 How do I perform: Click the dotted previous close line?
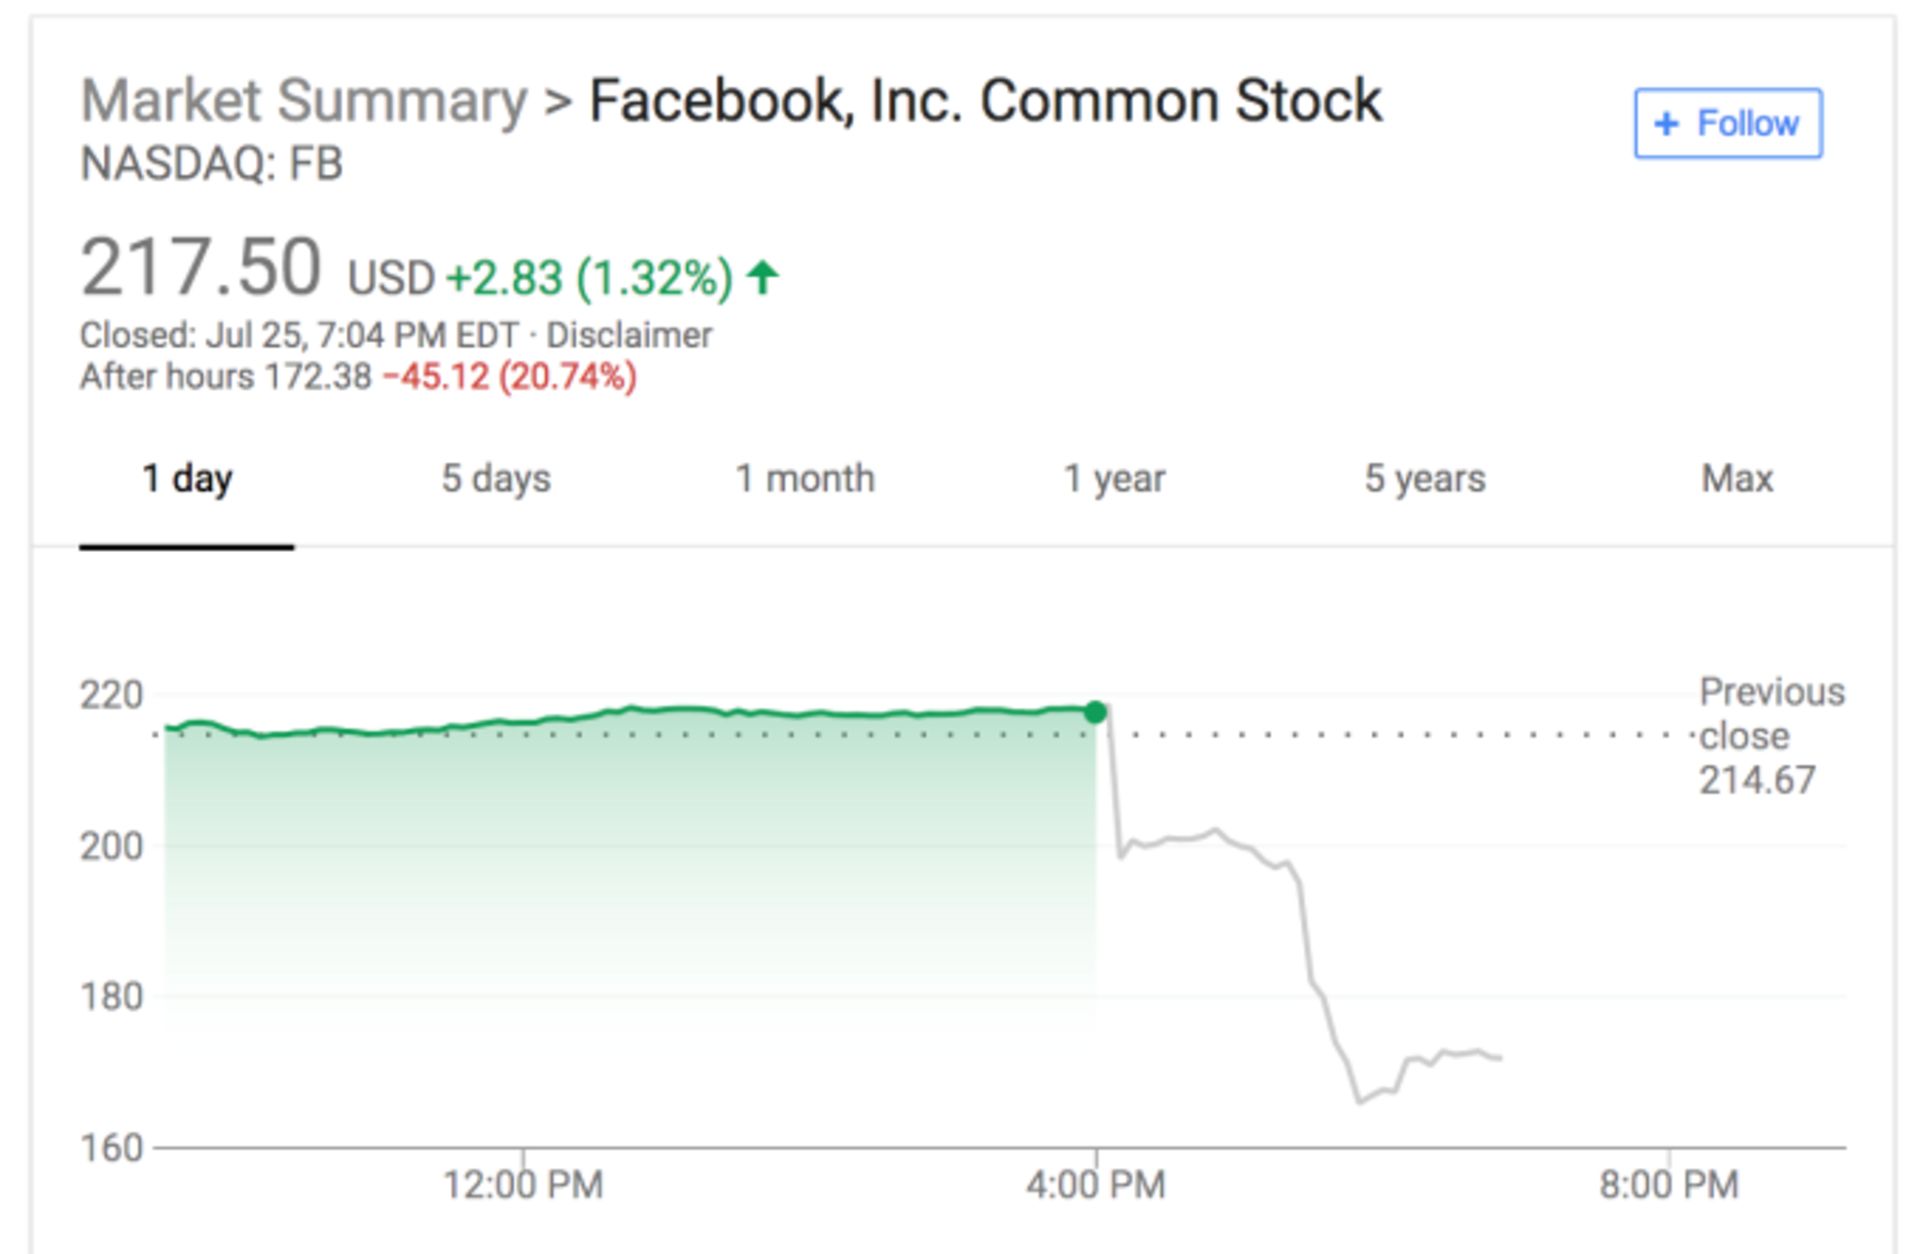pos(1400,736)
